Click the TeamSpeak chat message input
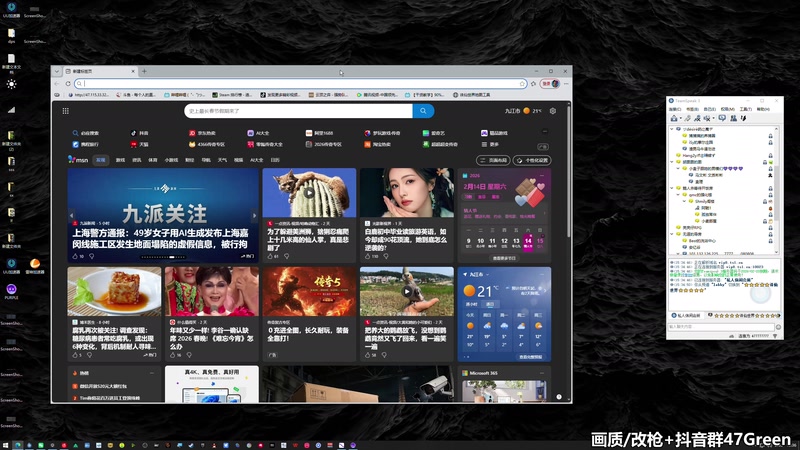This screenshot has width=800, height=450. (721, 327)
